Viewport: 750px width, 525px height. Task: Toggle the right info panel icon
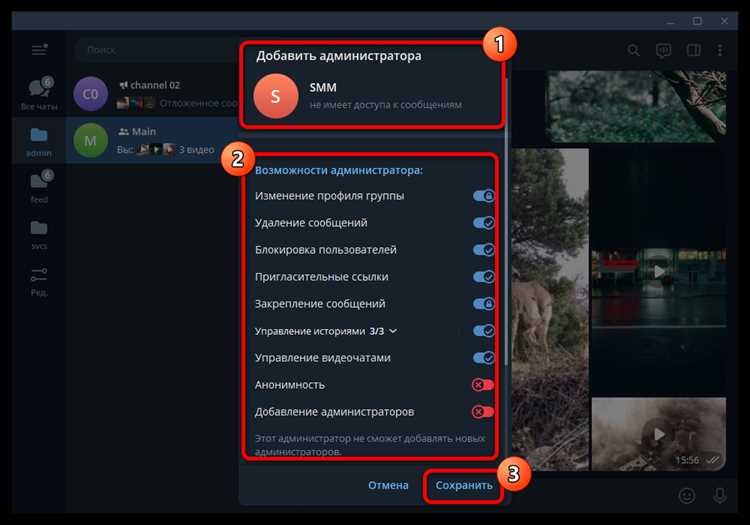tap(694, 50)
